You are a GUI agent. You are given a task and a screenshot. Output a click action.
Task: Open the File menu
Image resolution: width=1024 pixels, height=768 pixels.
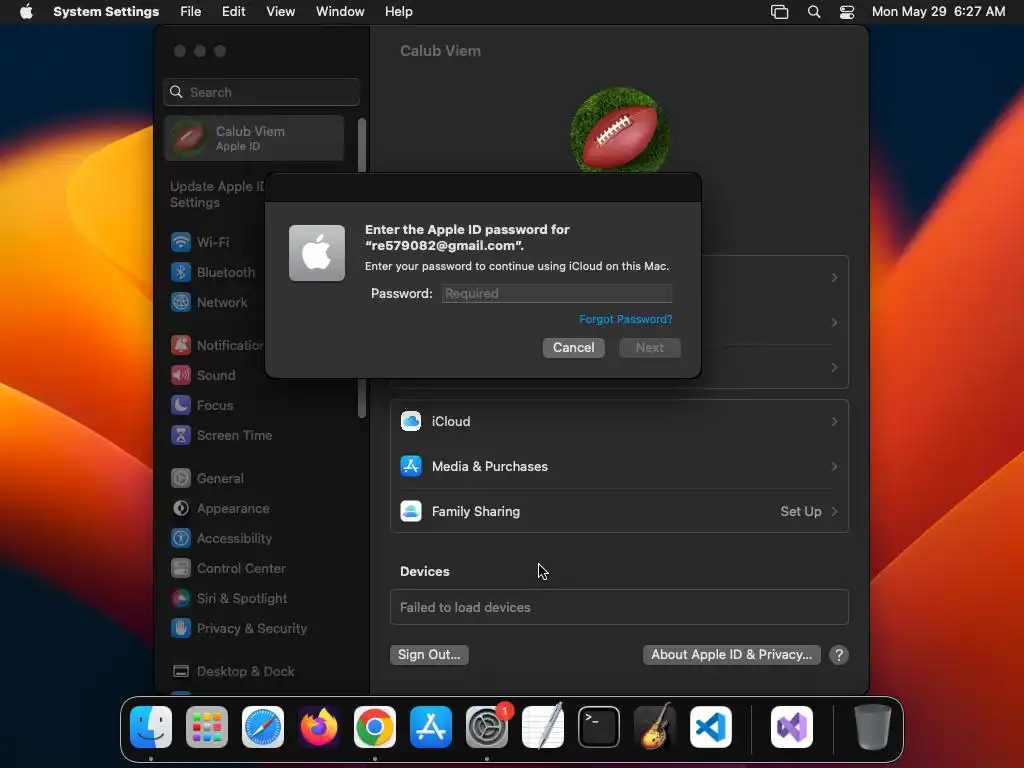pyautogui.click(x=191, y=12)
